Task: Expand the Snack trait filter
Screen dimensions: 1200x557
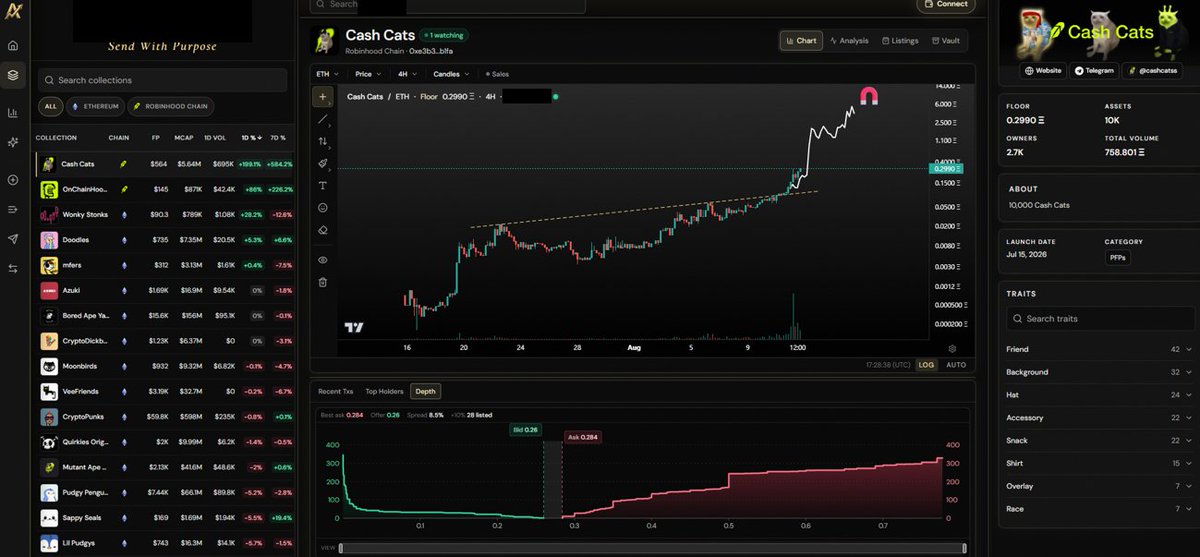Action: click(x=1099, y=440)
